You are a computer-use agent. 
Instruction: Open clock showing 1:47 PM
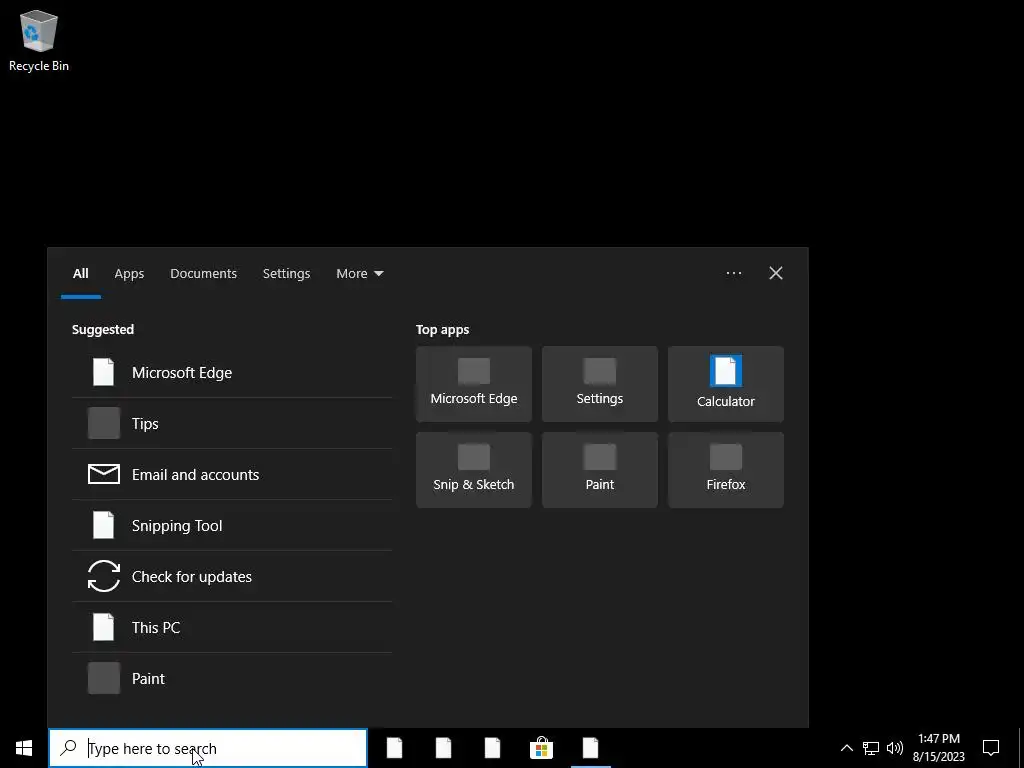click(x=938, y=748)
